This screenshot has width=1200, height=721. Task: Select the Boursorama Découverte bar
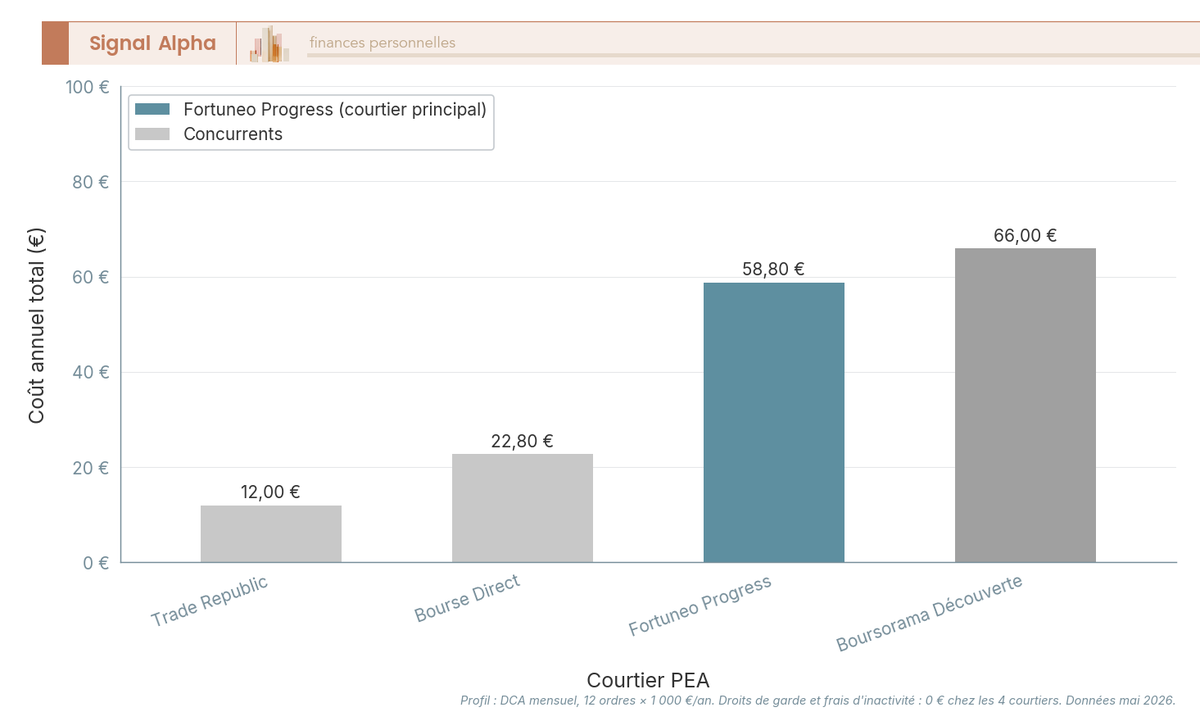click(x=1025, y=405)
